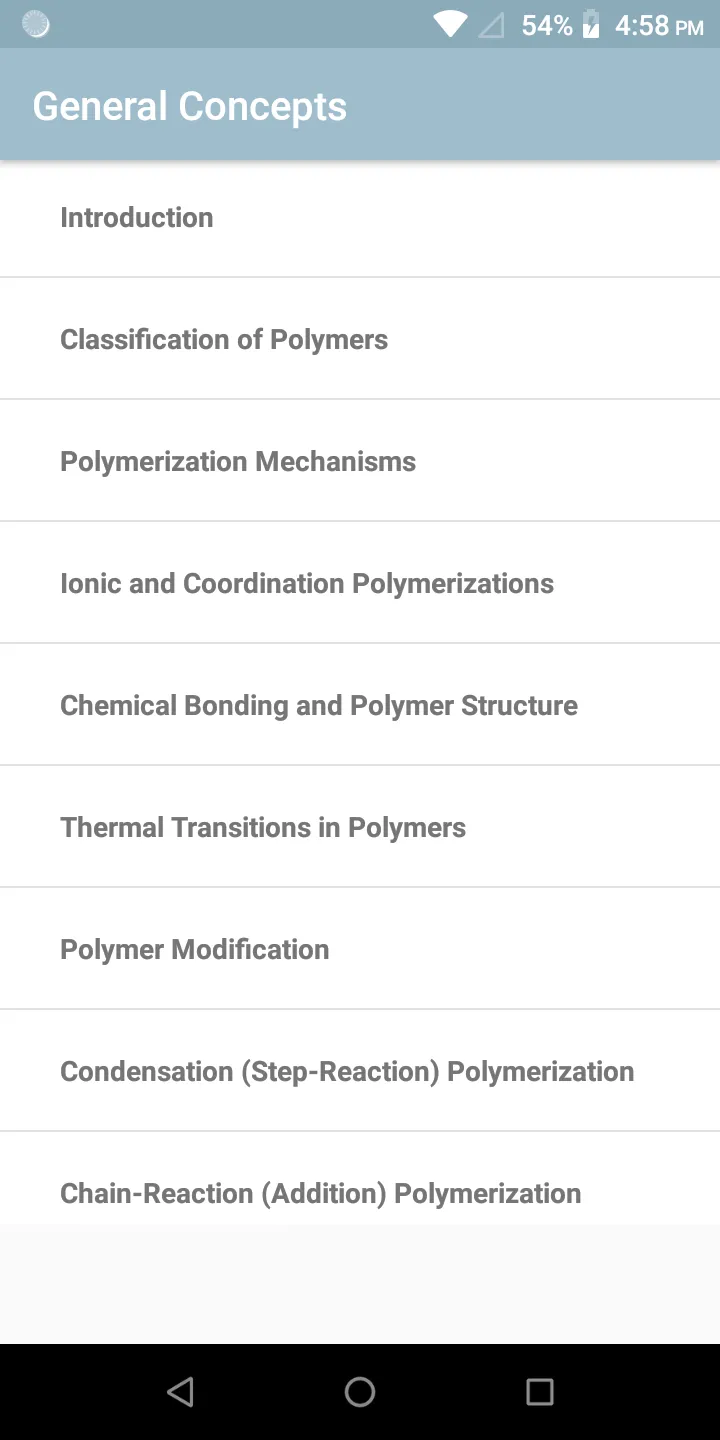Tap the Android back navigation icon

(180, 1392)
